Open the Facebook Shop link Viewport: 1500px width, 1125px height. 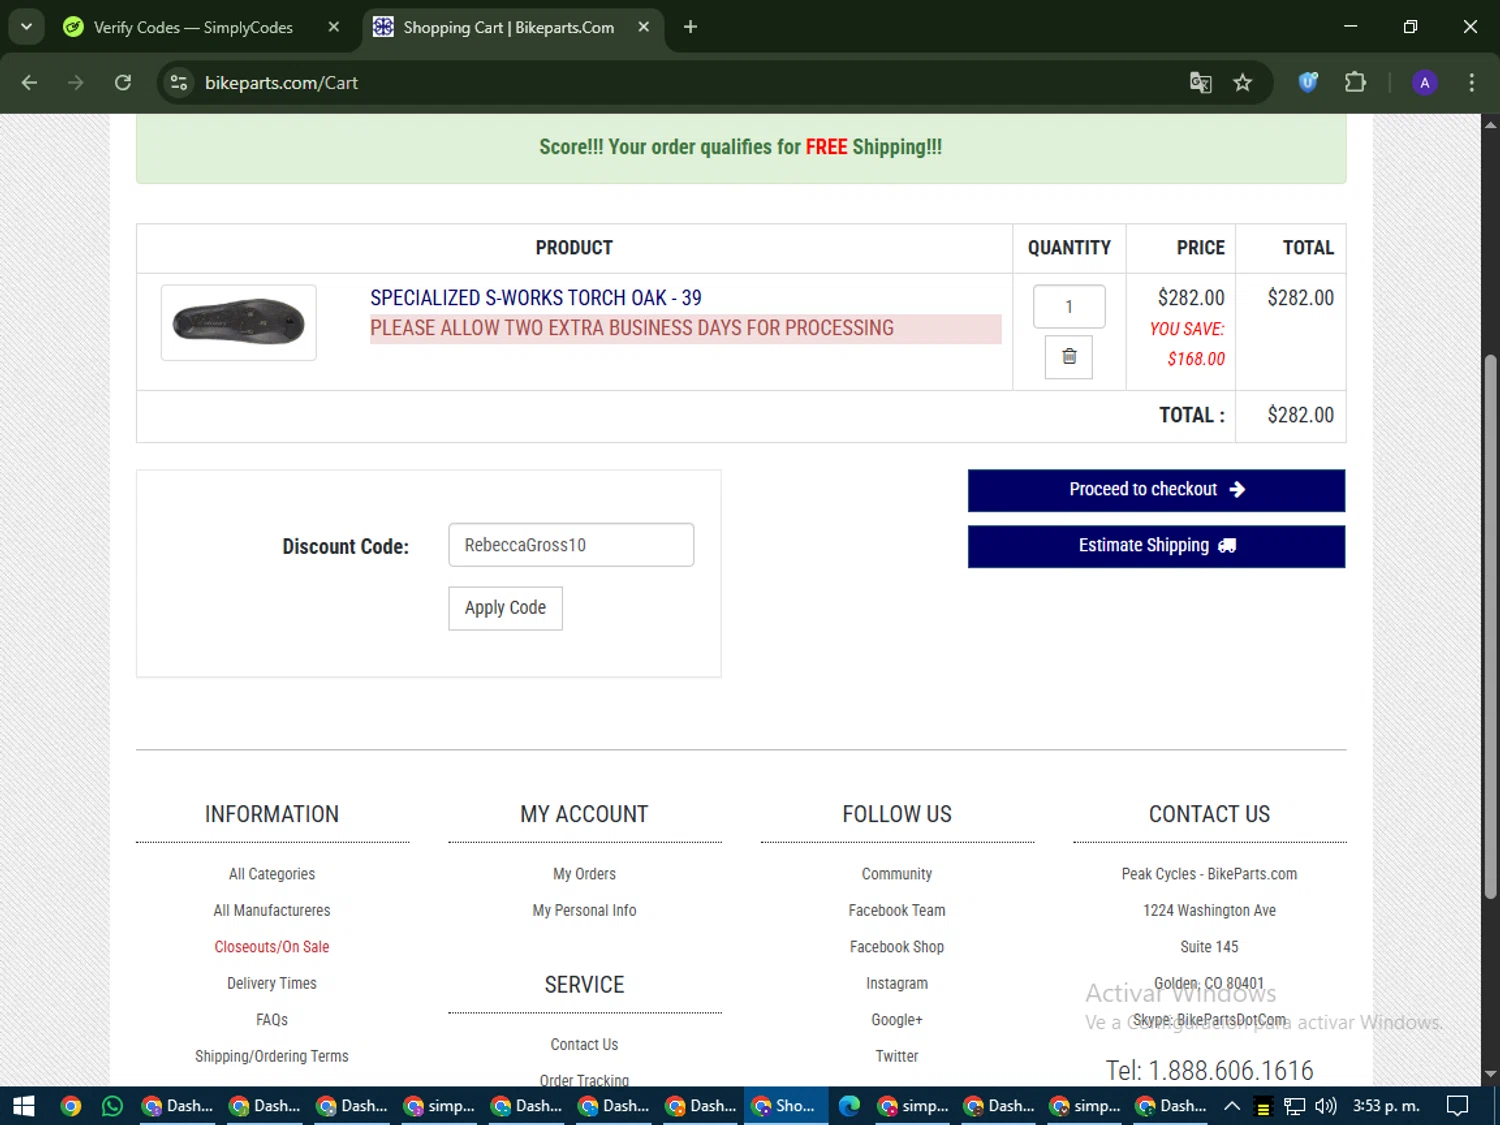pyautogui.click(x=897, y=947)
